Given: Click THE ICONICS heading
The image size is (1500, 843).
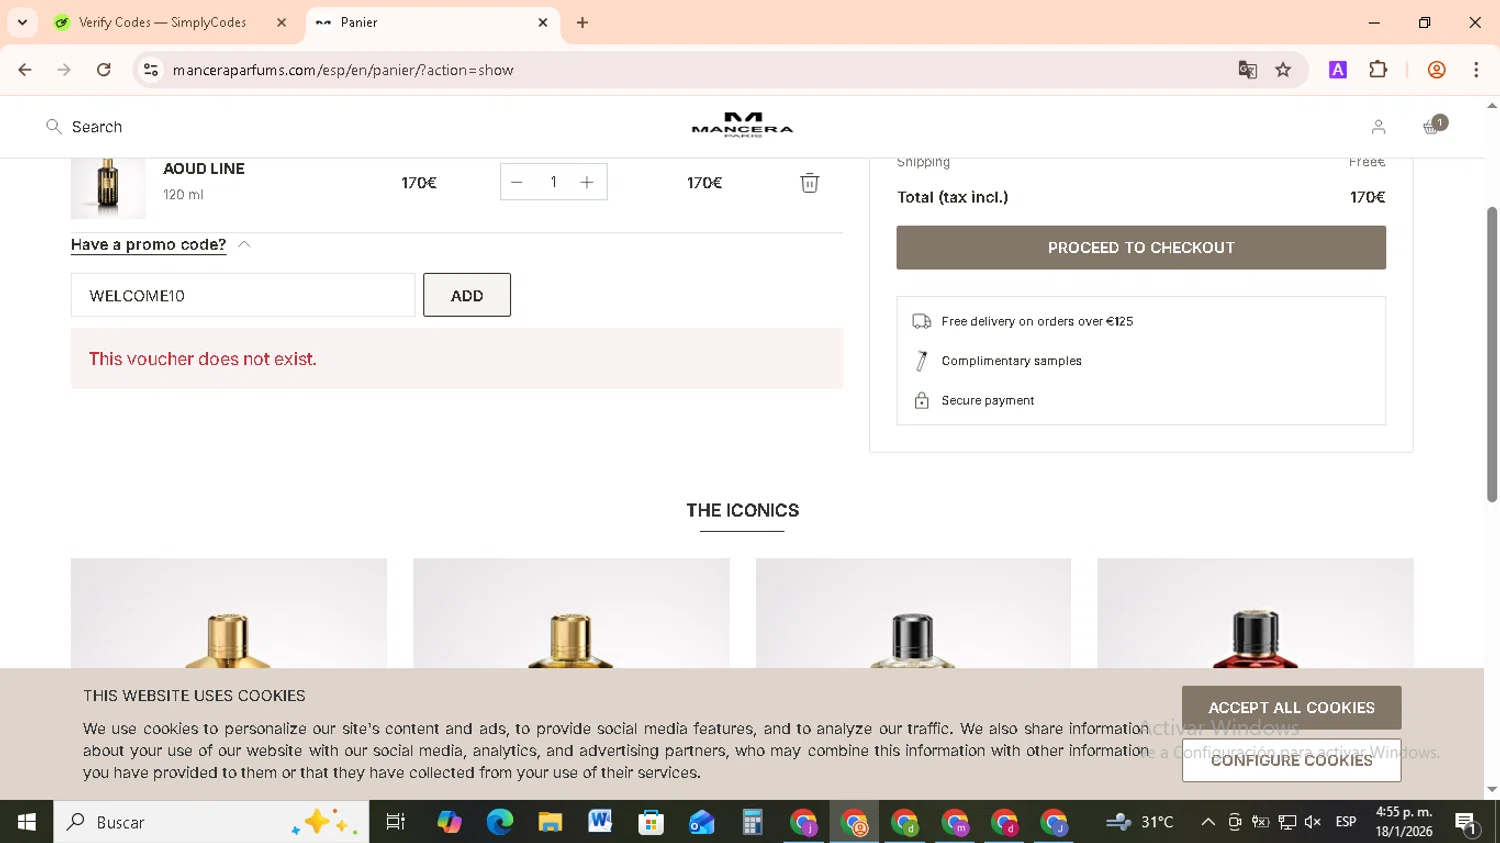Looking at the screenshot, I should tap(742, 510).
